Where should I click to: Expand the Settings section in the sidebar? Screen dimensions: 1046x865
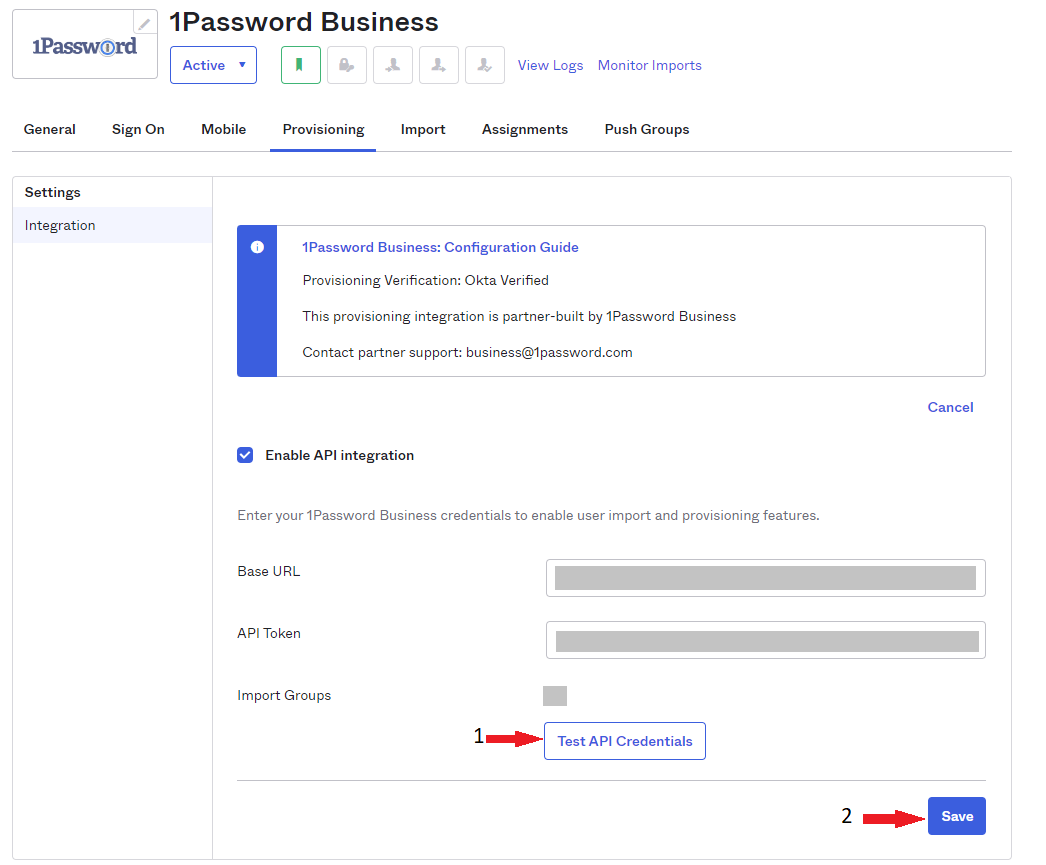pos(52,192)
